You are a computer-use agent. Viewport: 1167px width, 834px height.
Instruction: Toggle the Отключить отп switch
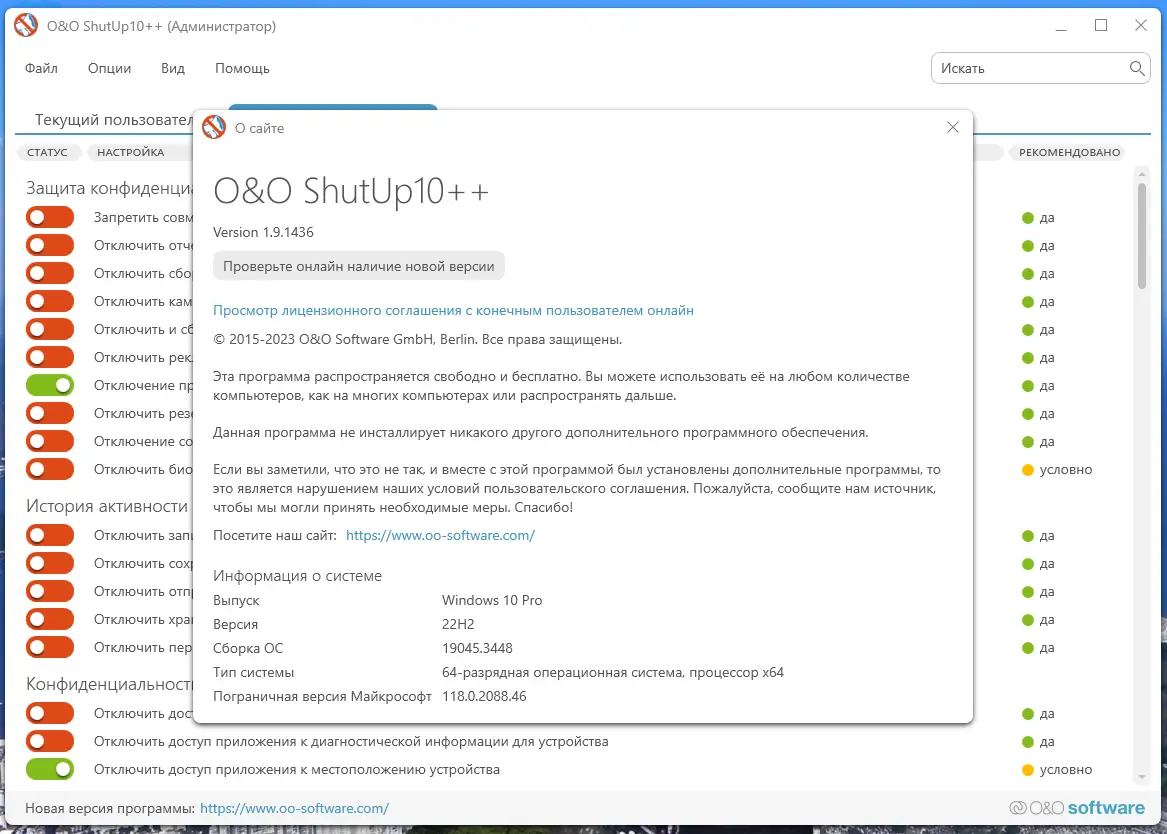coord(50,591)
